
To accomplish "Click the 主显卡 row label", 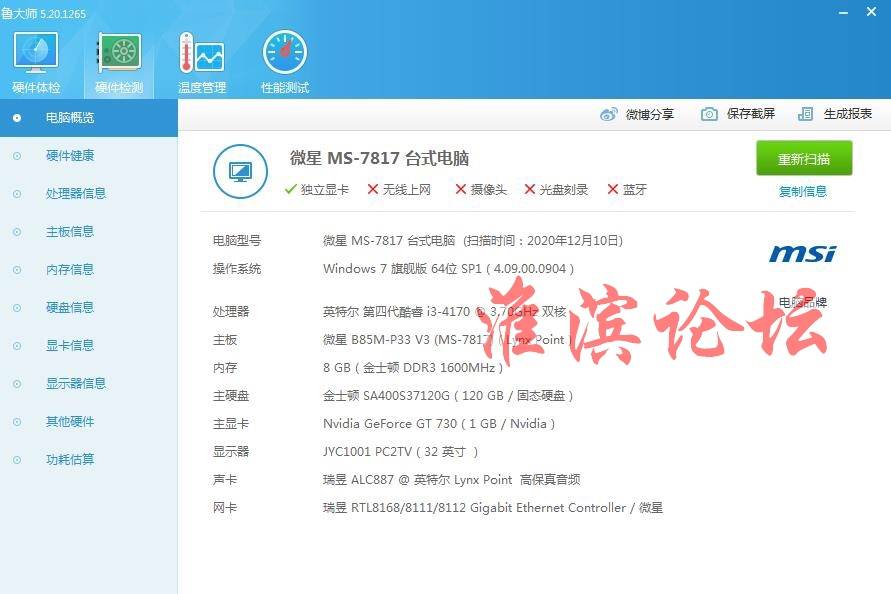I will 231,424.
